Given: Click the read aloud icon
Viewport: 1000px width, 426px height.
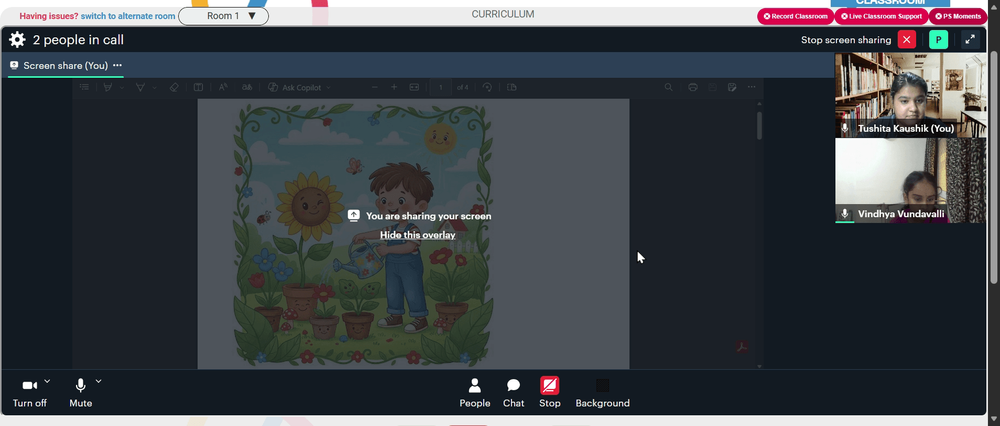Looking at the screenshot, I should coord(223,87).
